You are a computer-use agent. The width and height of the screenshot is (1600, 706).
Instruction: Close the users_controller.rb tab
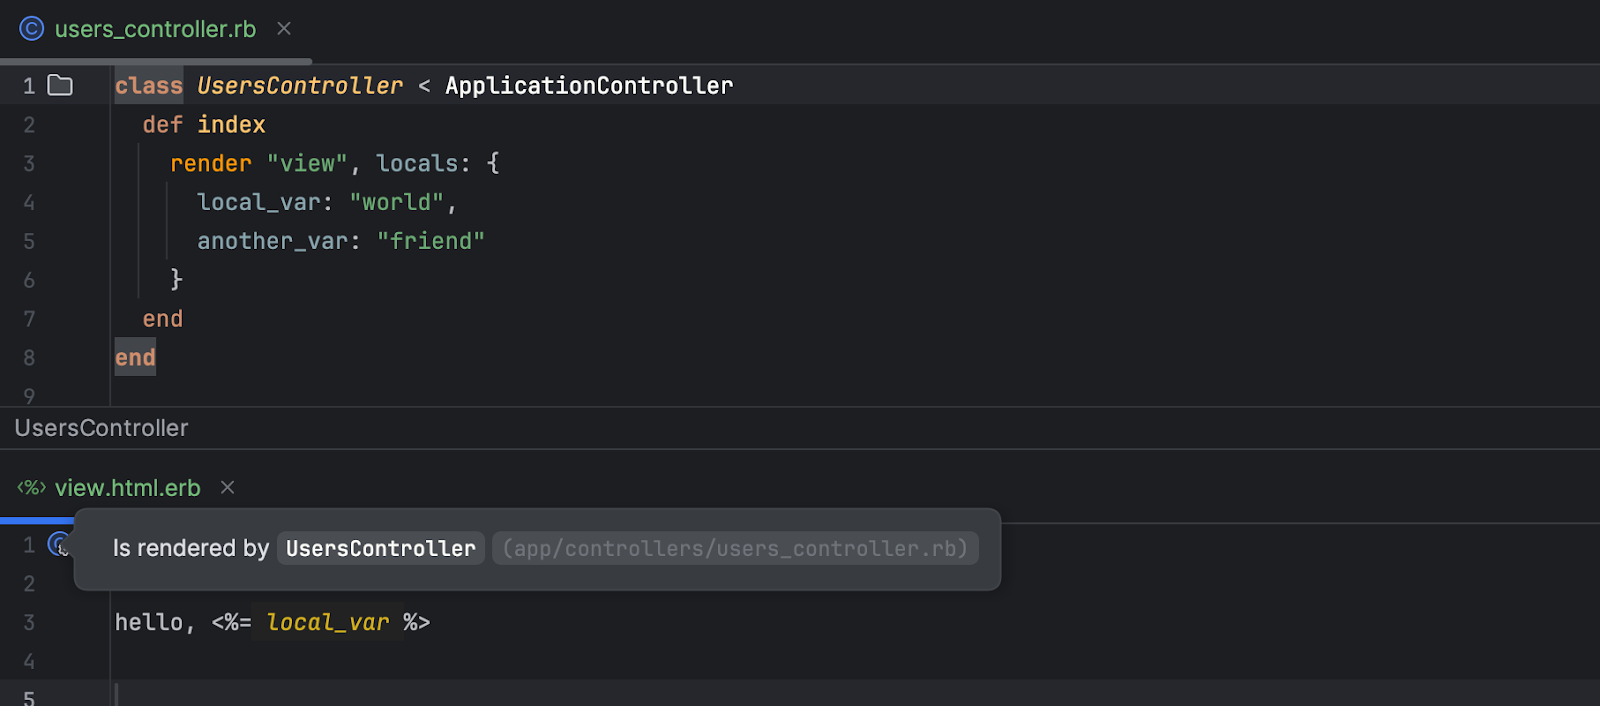pyautogui.click(x=284, y=29)
